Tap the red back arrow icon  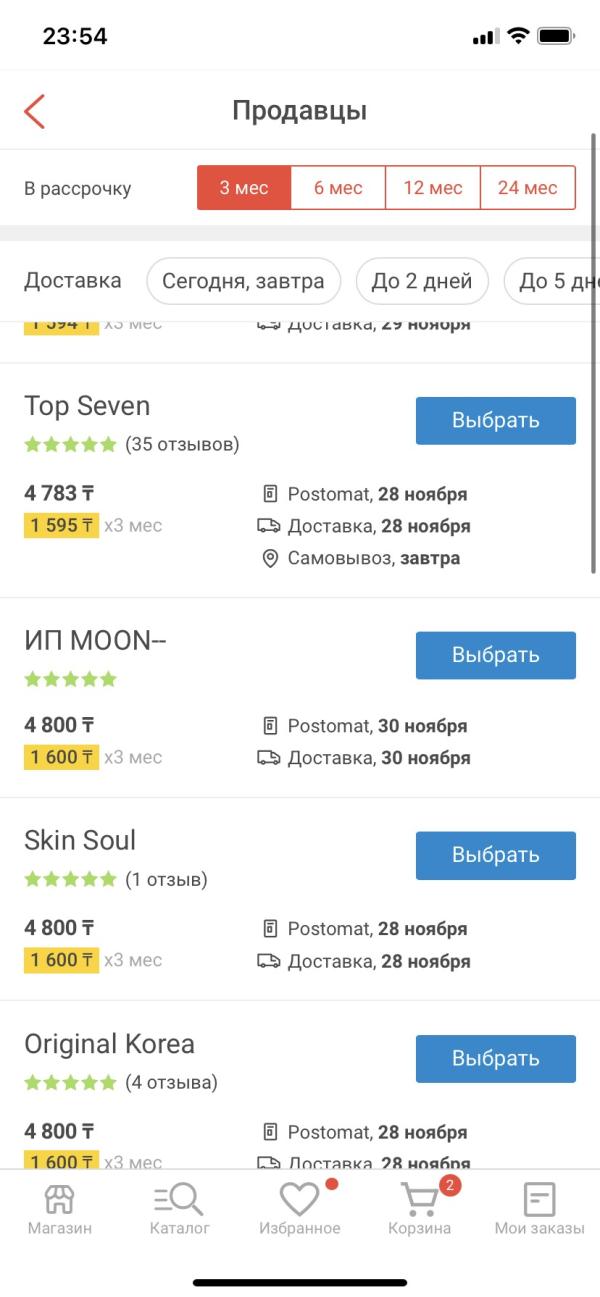click(x=35, y=111)
